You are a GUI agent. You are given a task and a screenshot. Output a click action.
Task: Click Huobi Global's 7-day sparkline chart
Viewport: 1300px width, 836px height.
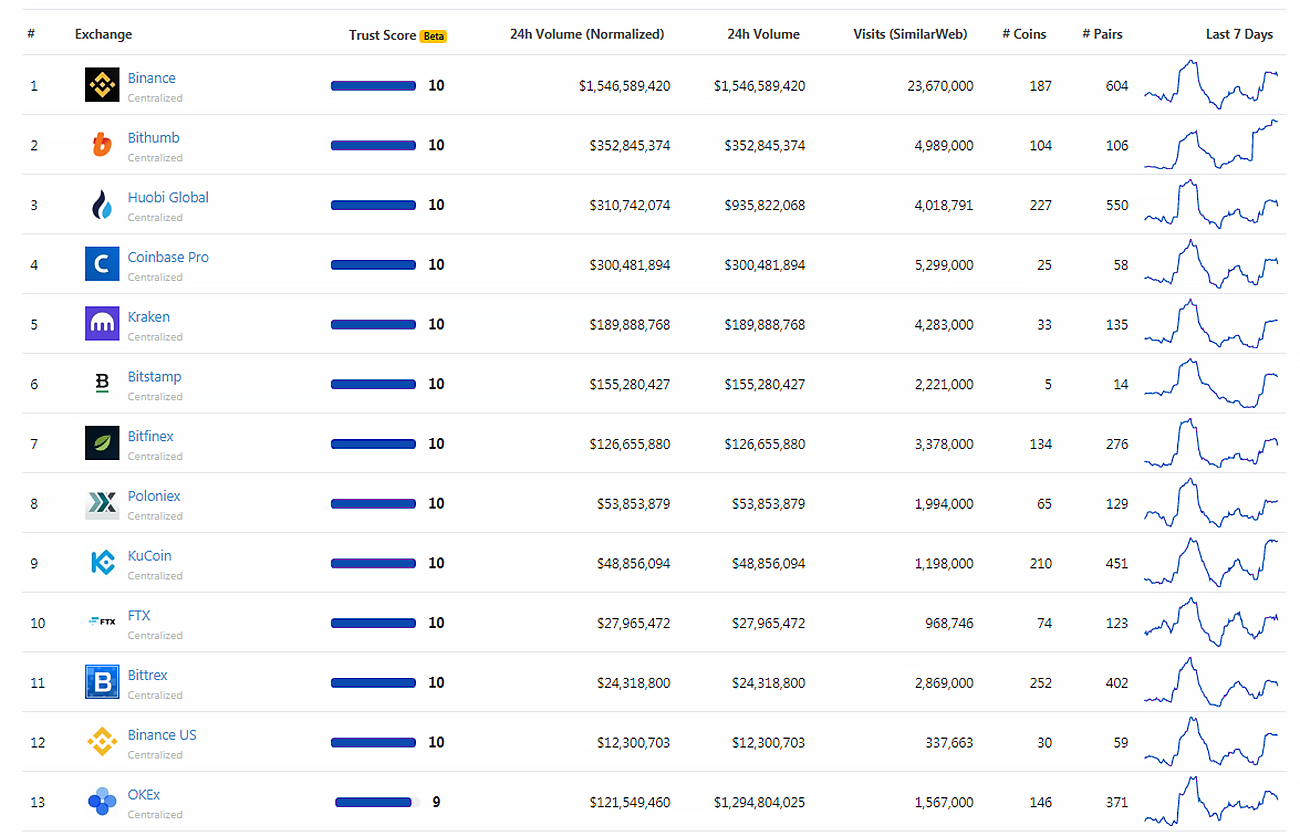tap(1211, 205)
